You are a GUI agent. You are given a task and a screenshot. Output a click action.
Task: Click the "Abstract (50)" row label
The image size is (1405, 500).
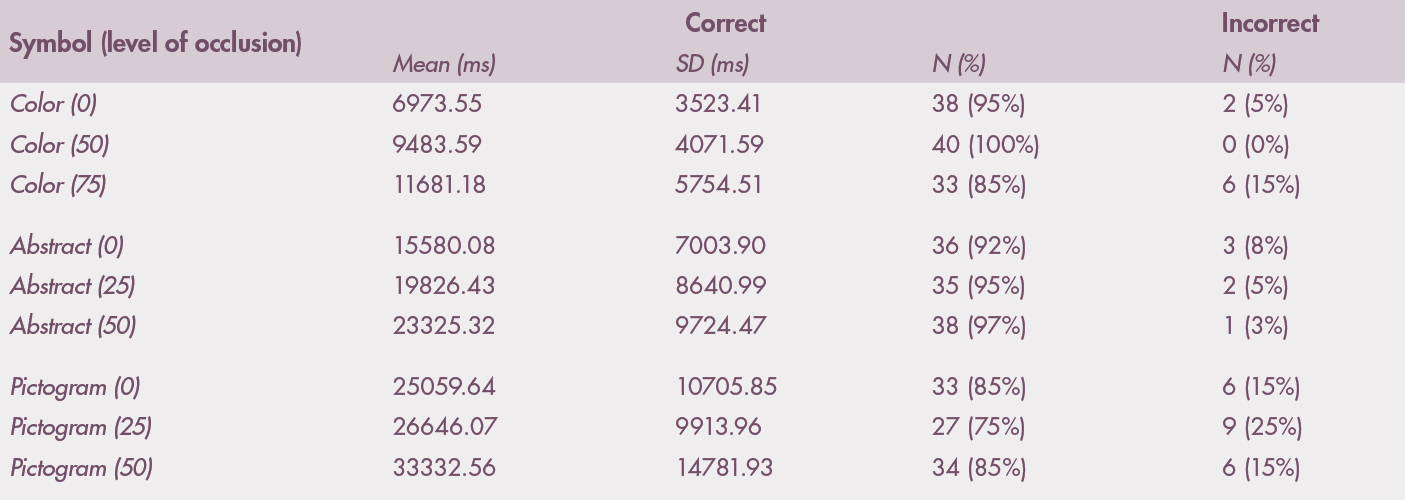pyautogui.click(x=73, y=326)
